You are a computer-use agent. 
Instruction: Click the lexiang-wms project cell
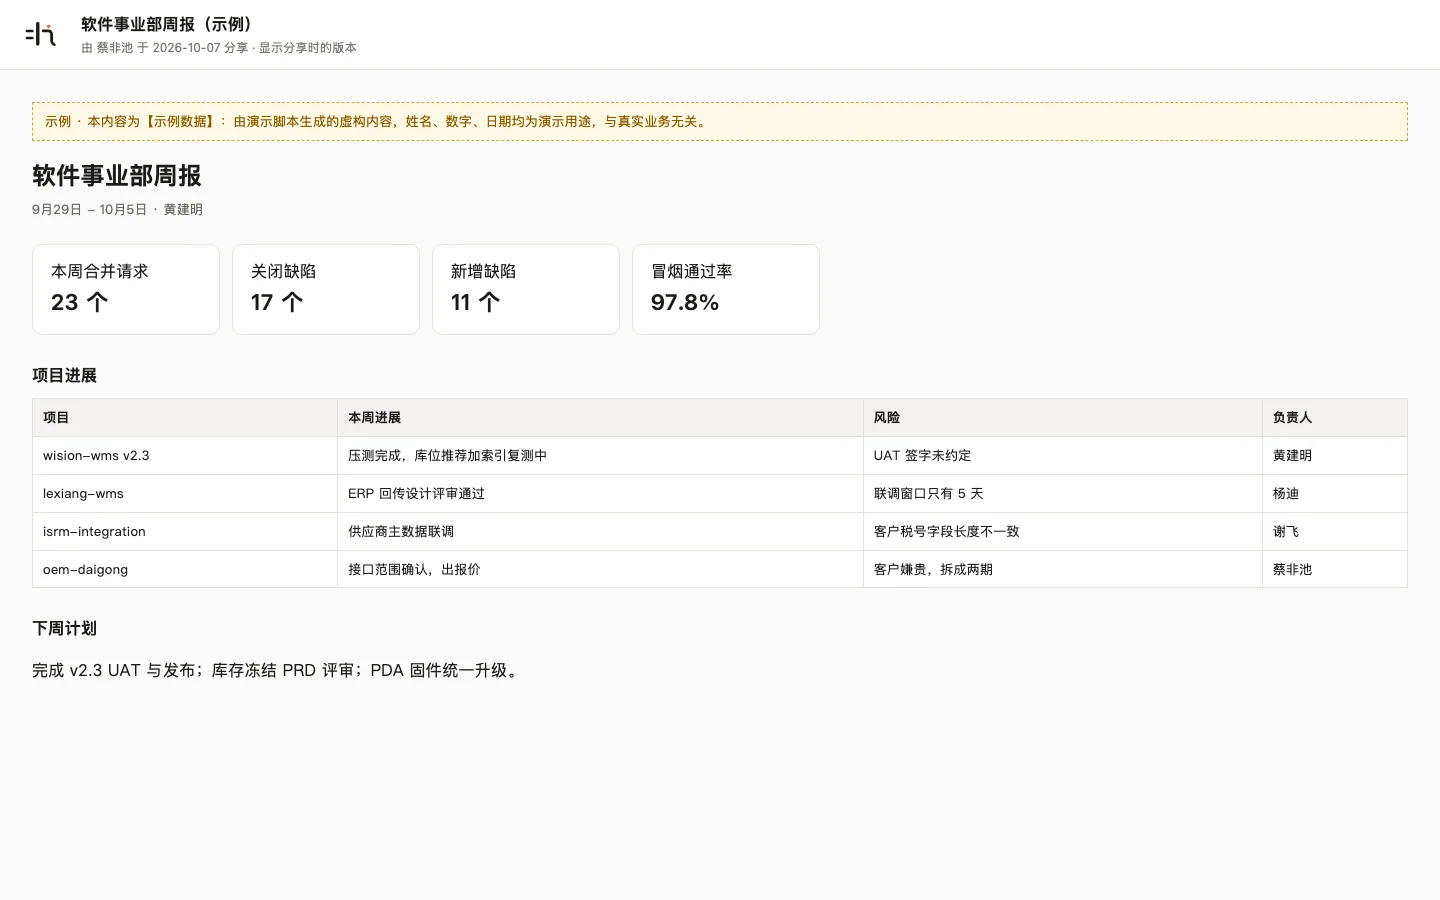(185, 494)
